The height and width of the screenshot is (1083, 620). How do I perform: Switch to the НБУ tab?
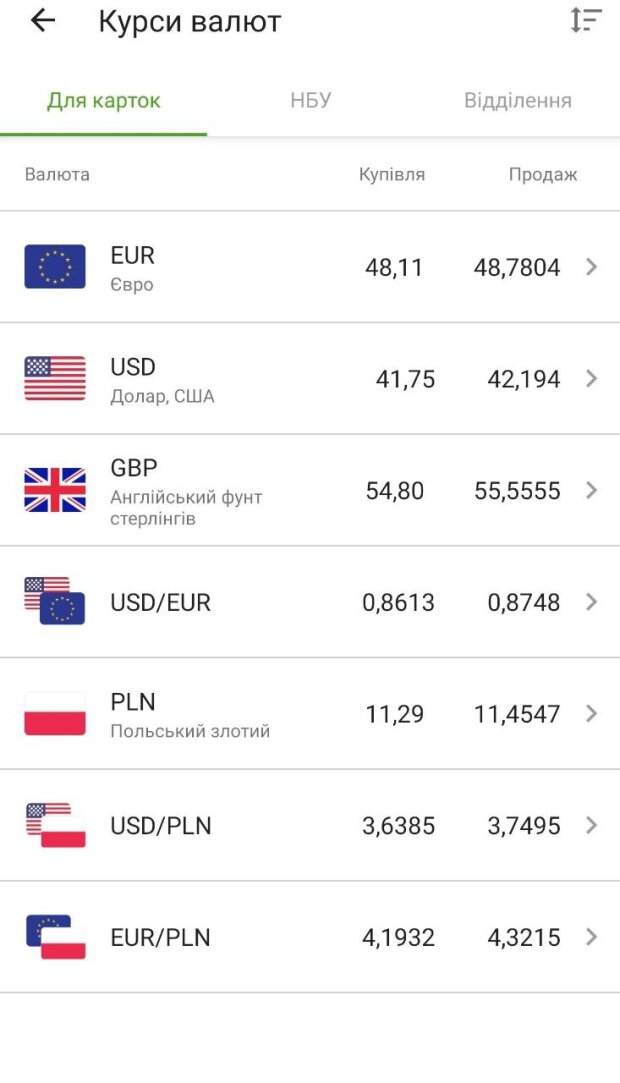(310, 101)
